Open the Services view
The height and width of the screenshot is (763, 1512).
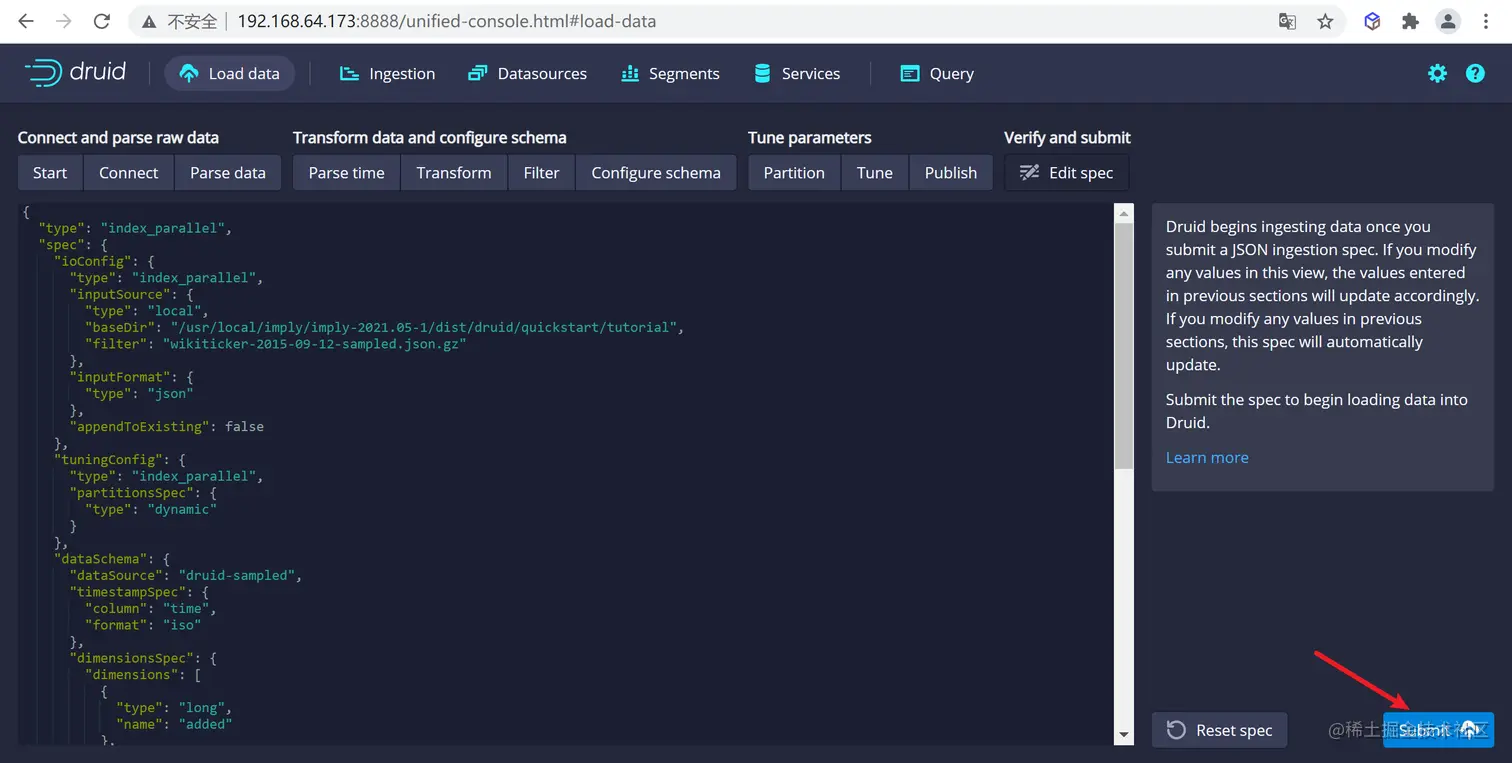[x=796, y=74]
